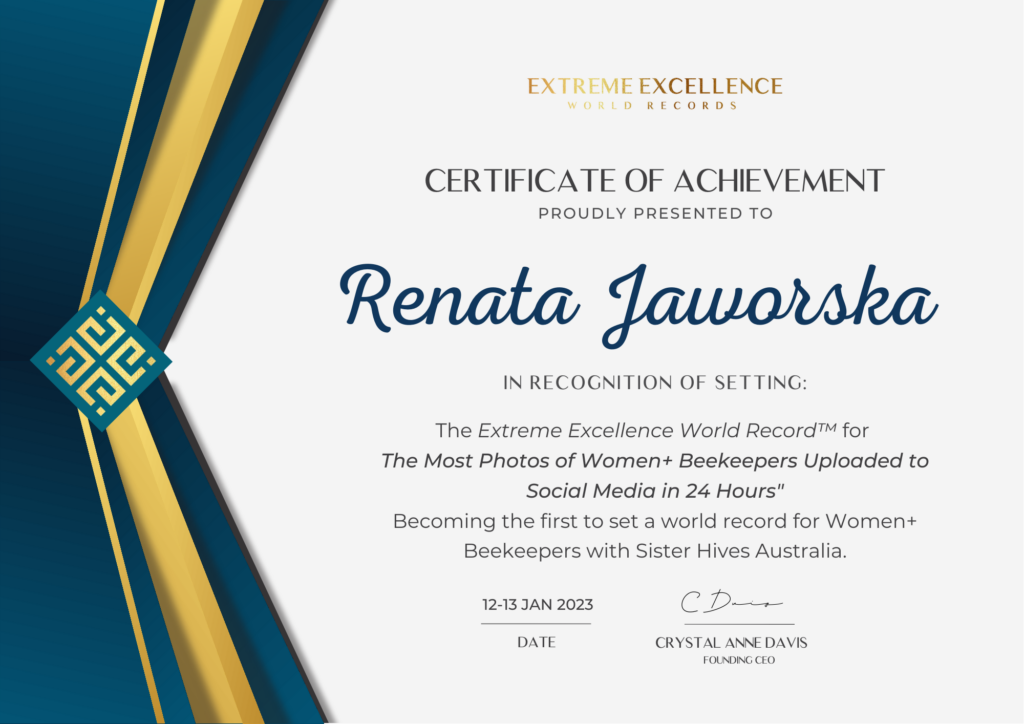The height and width of the screenshot is (724, 1024).
Task: Select the bold Most Photos of Women+ Beekeepers line
Action: point(655,461)
